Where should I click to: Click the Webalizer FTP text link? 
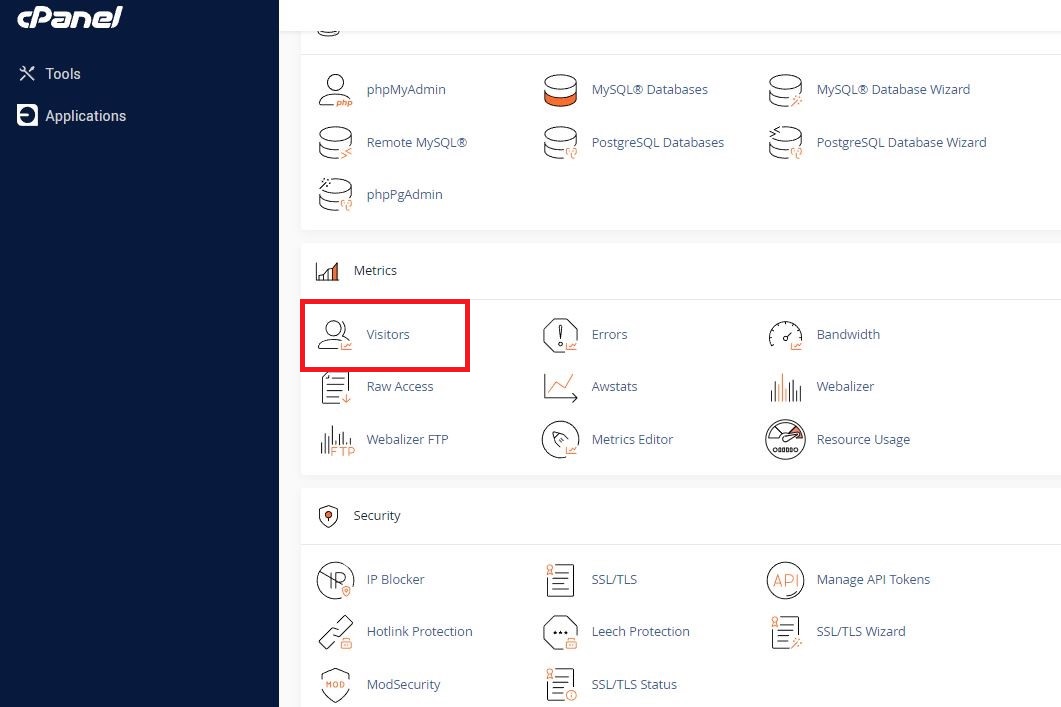(407, 440)
